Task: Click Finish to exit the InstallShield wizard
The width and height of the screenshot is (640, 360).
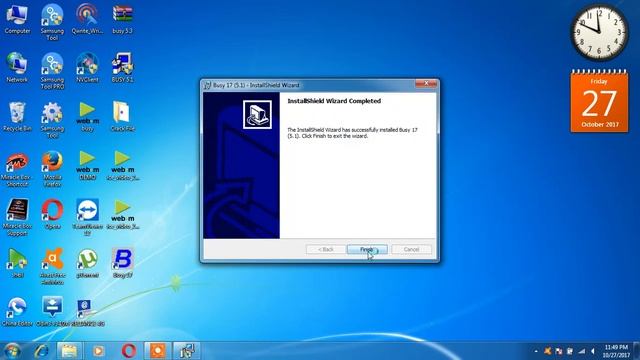Action: tap(367, 249)
